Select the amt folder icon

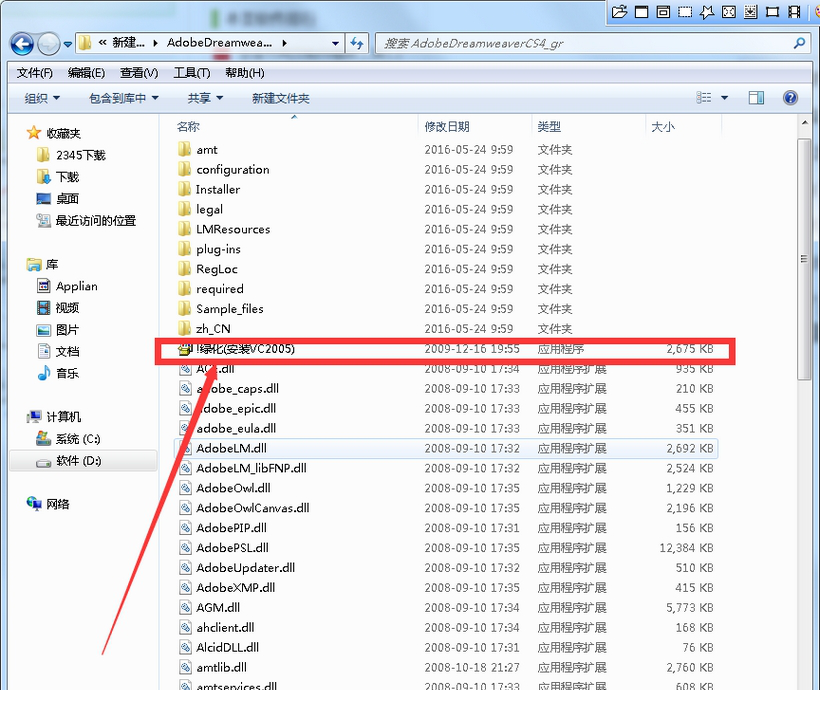[x=184, y=150]
